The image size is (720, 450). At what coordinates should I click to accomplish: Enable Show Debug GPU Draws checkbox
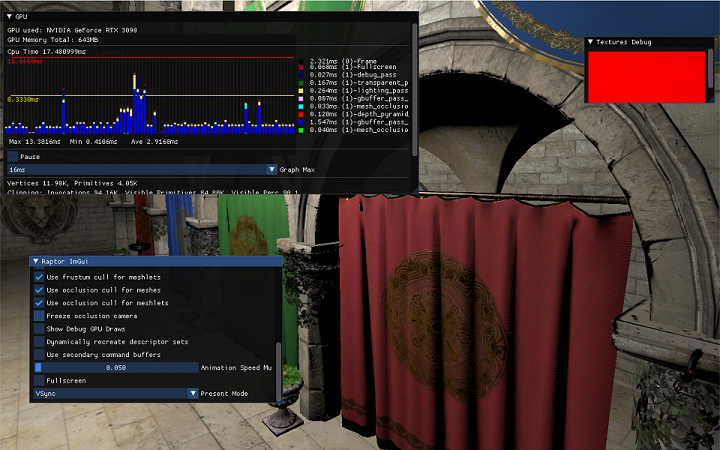point(39,329)
